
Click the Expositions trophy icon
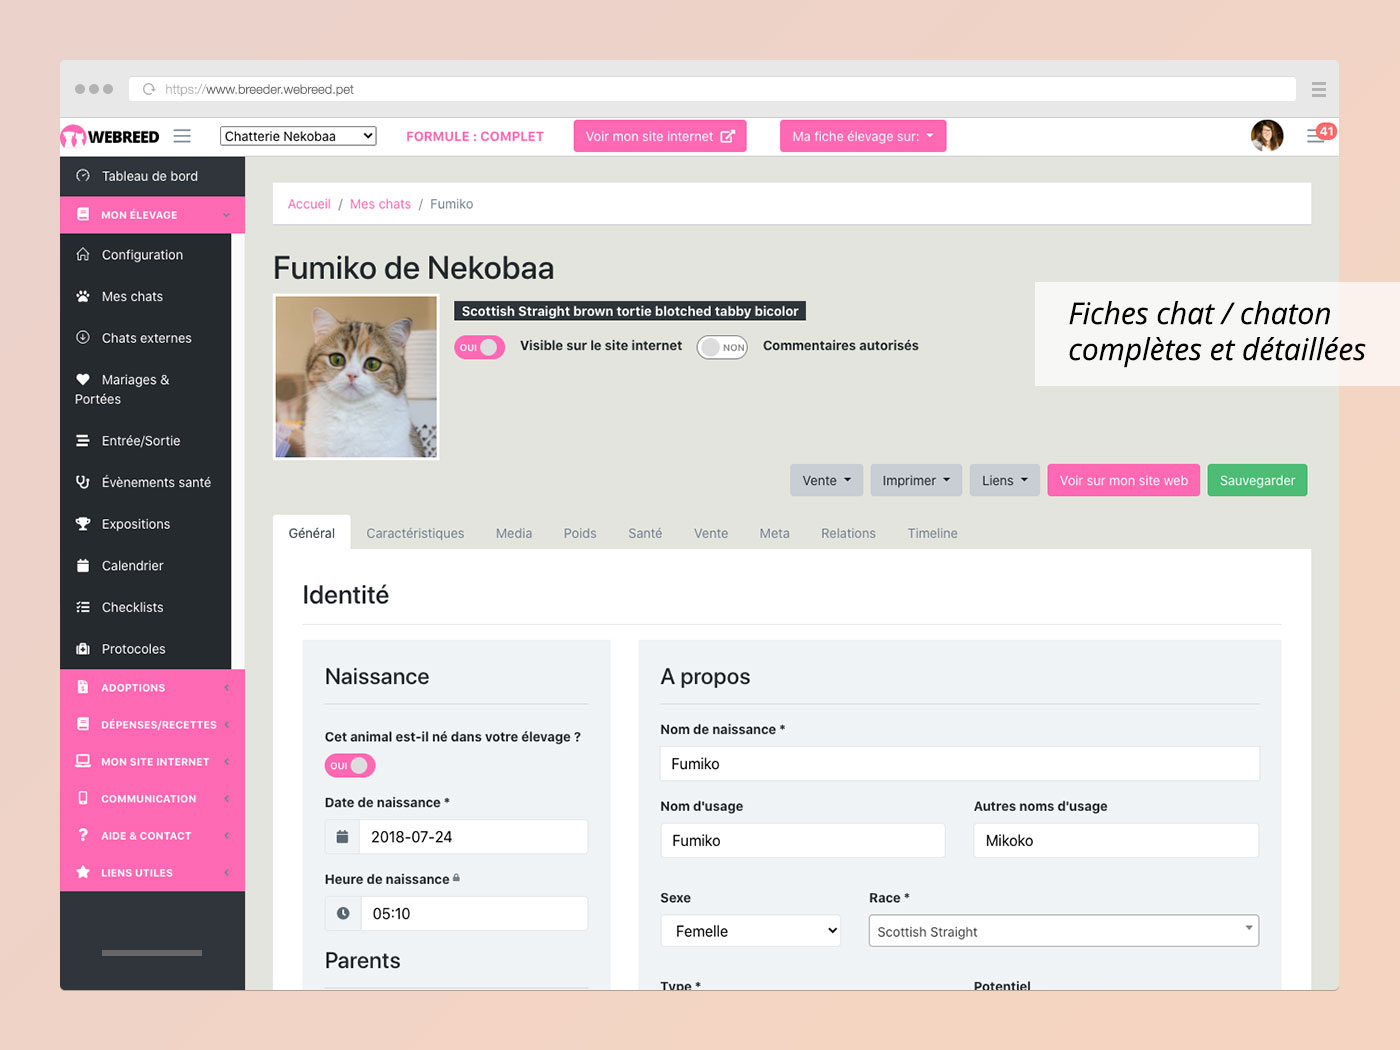click(x=83, y=524)
